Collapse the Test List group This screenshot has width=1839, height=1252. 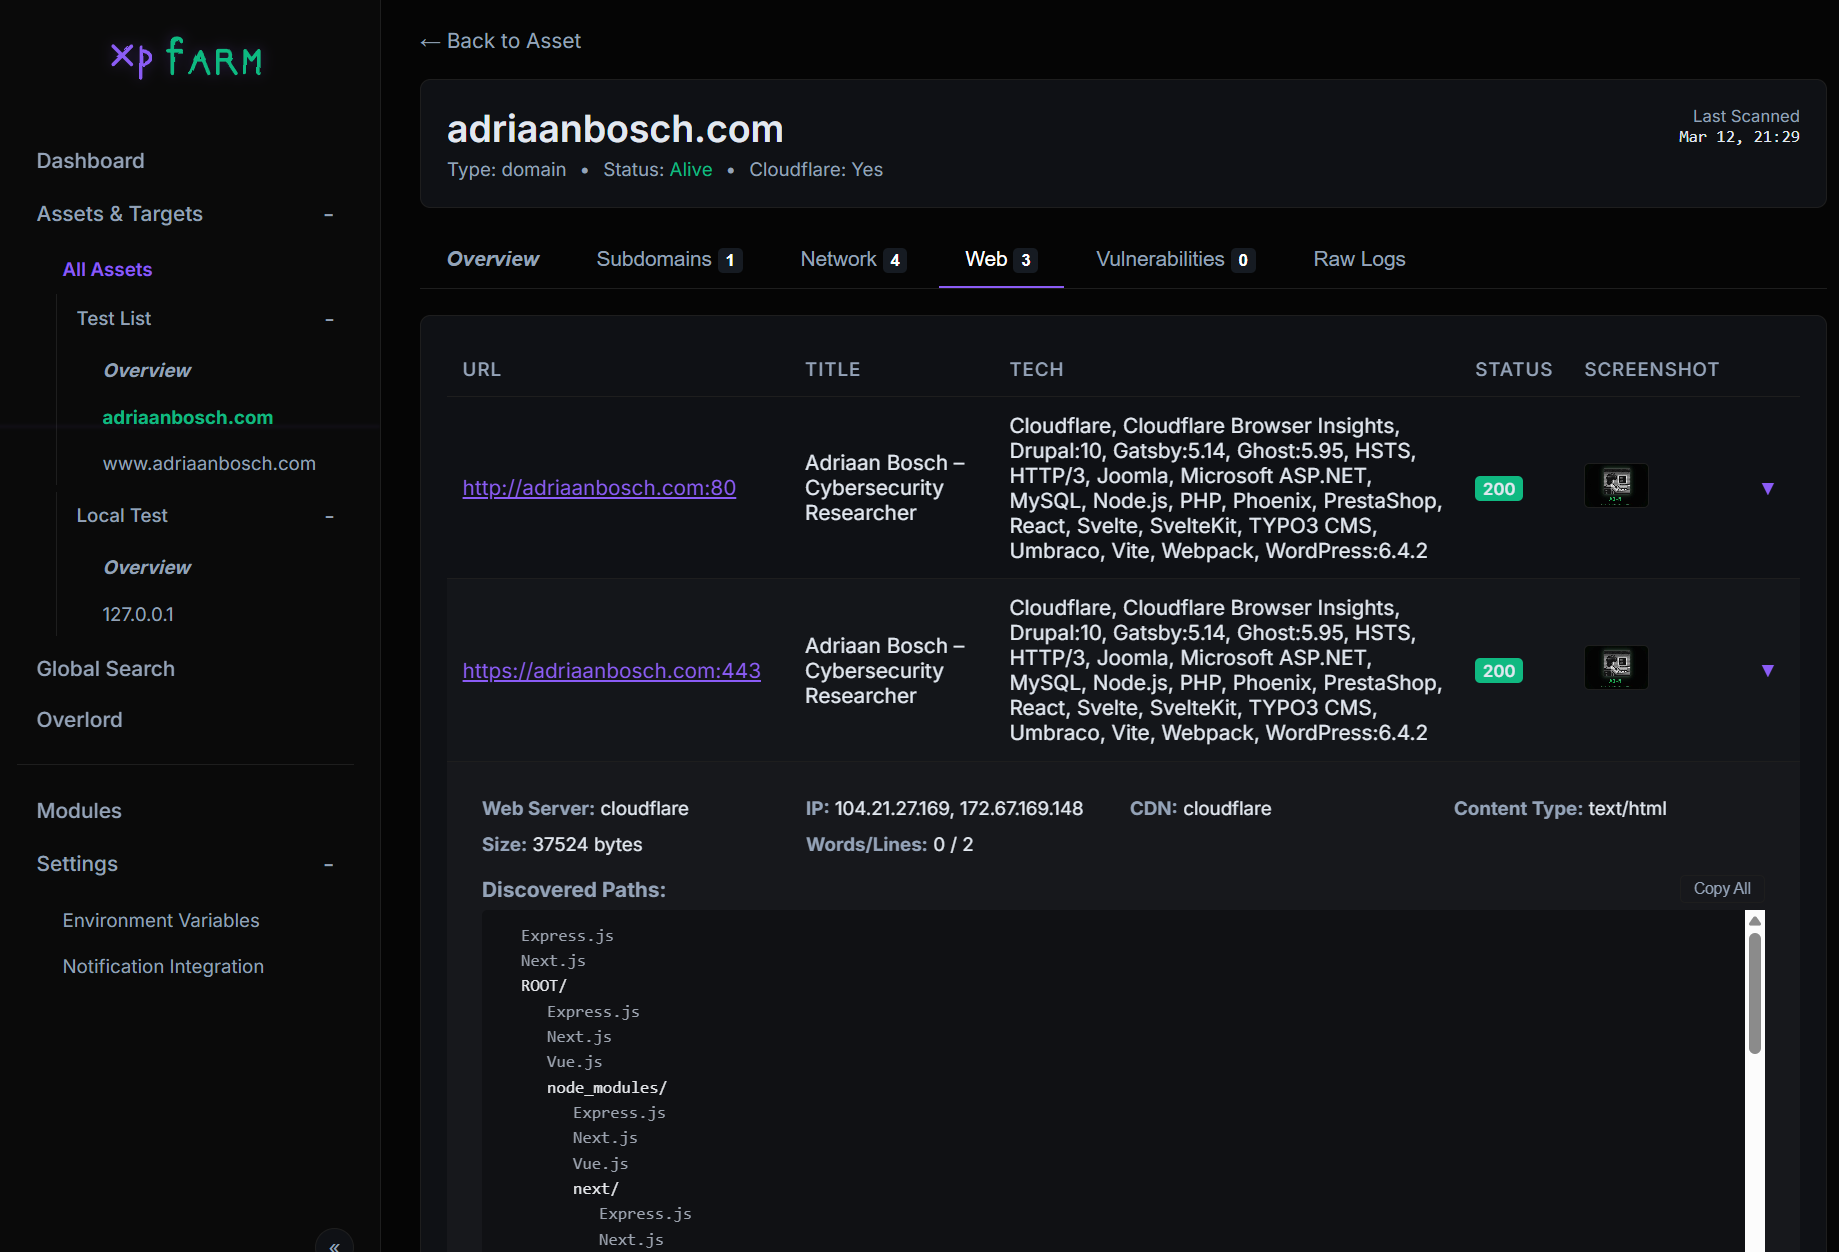(x=329, y=320)
